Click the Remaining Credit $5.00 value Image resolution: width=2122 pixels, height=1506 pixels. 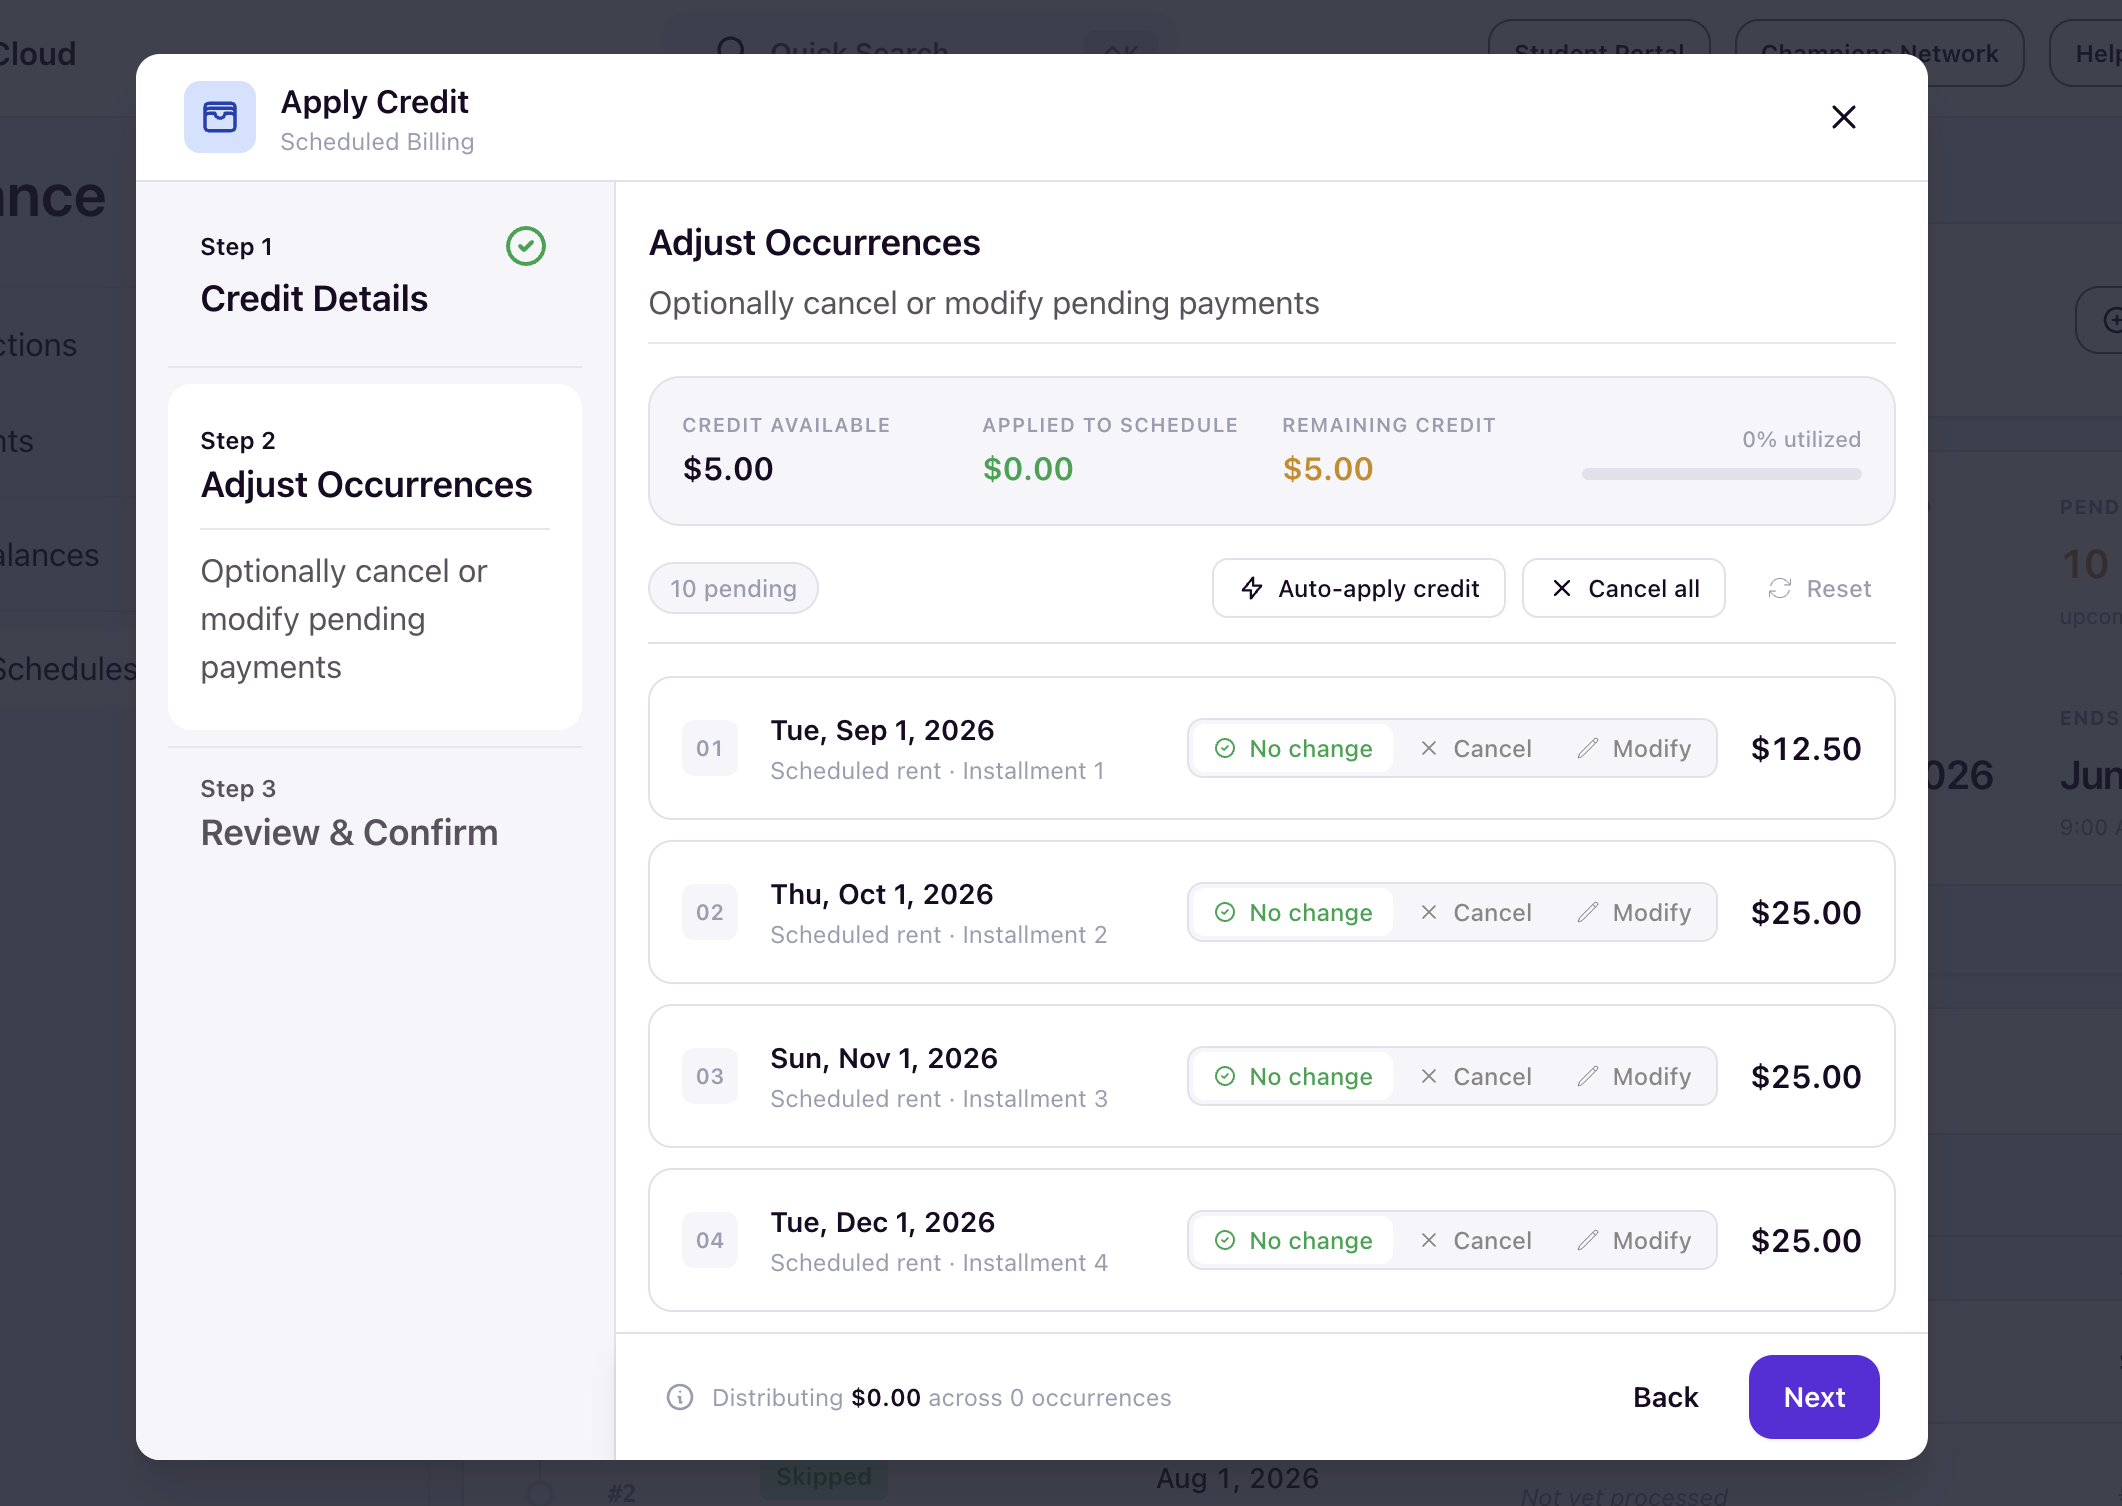[x=1328, y=468]
